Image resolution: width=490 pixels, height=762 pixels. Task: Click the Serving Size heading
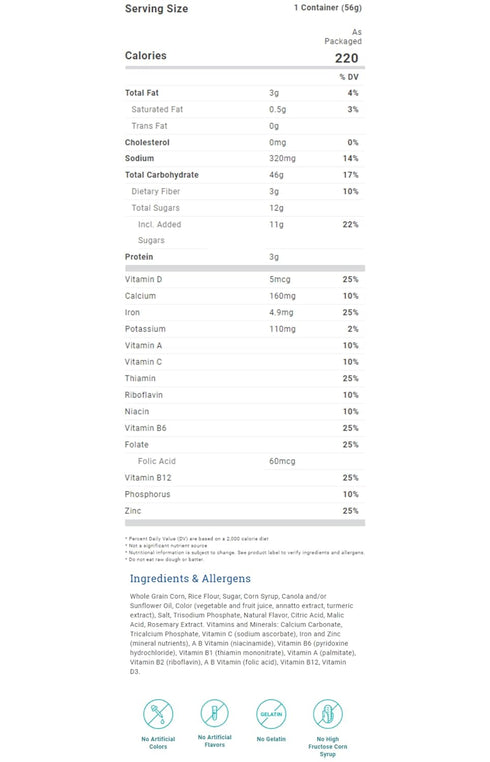[x=157, y=9]
